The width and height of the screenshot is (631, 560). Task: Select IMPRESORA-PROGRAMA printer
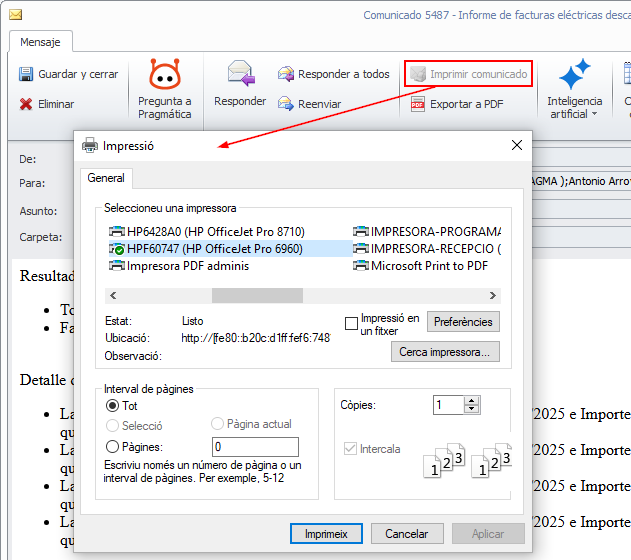(x=427, y=232)
